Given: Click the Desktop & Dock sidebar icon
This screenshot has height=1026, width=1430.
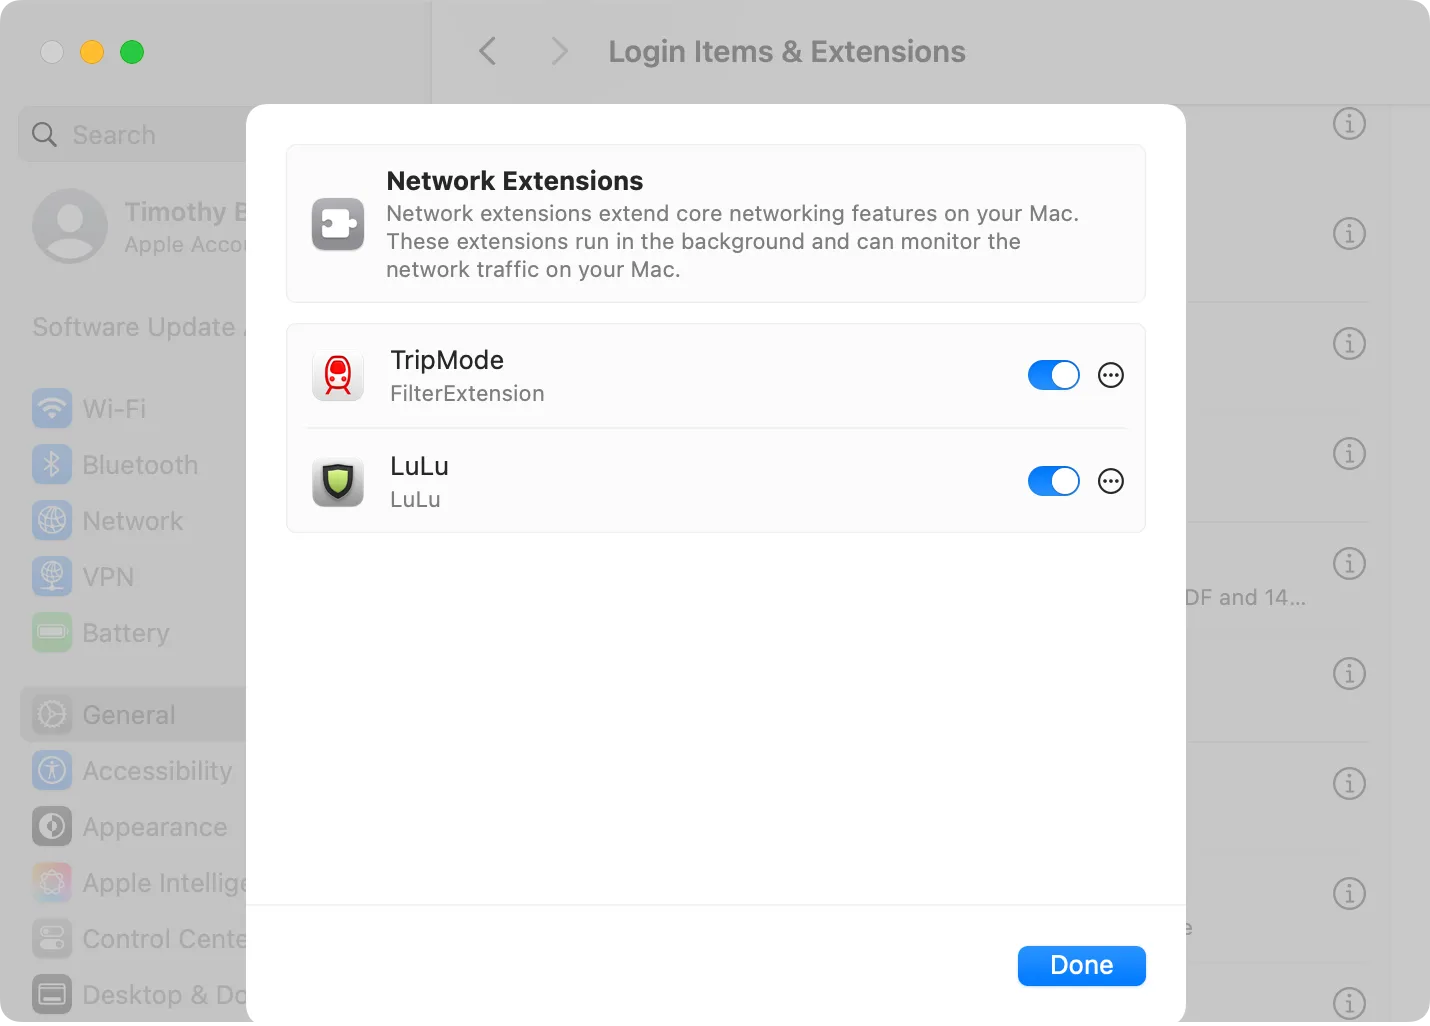Looking at the screenshot, I should click(51, 994).
